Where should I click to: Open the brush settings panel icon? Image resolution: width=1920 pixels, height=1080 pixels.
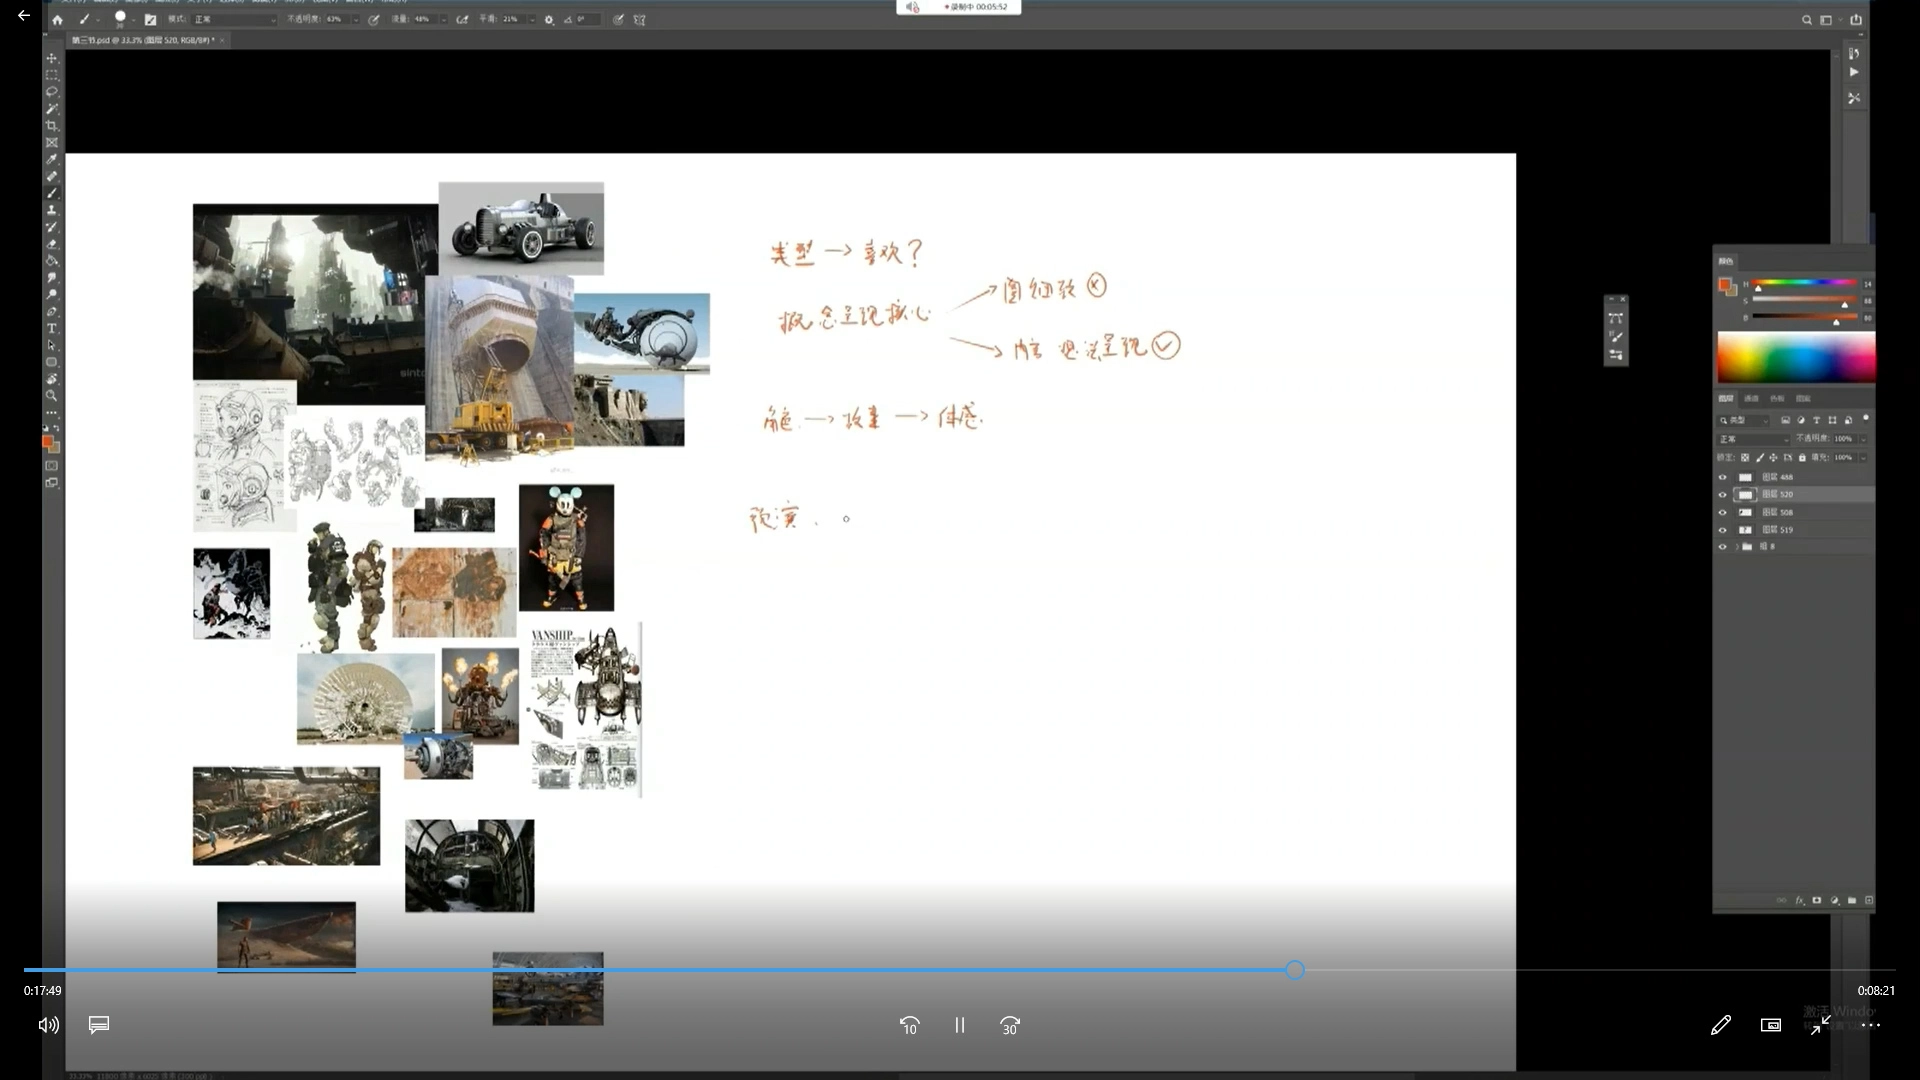[150, 20]
